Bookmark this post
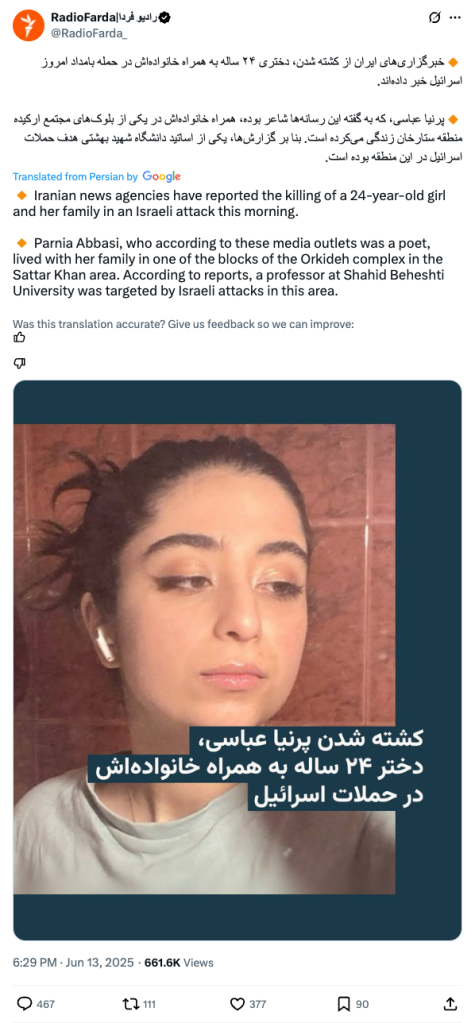 [344, 1003]
